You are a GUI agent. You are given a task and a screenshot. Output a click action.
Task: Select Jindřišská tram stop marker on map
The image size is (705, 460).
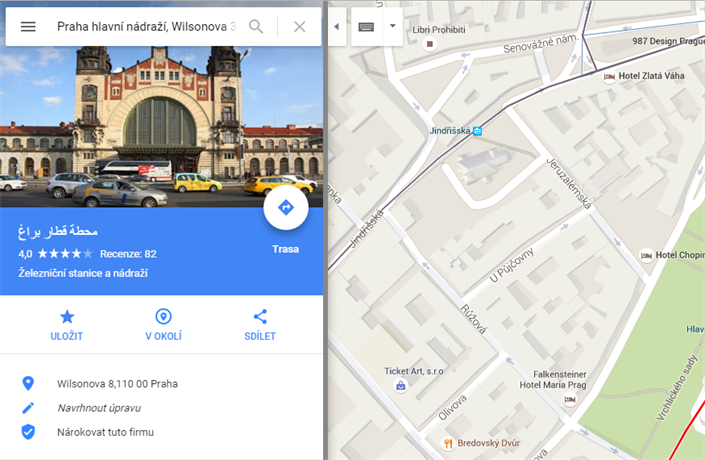coord(478,129)
